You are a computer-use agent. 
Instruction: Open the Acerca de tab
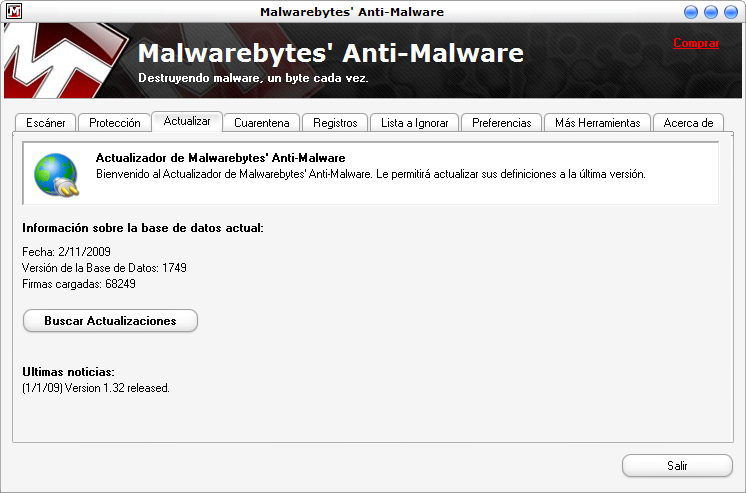coord(687,123)
